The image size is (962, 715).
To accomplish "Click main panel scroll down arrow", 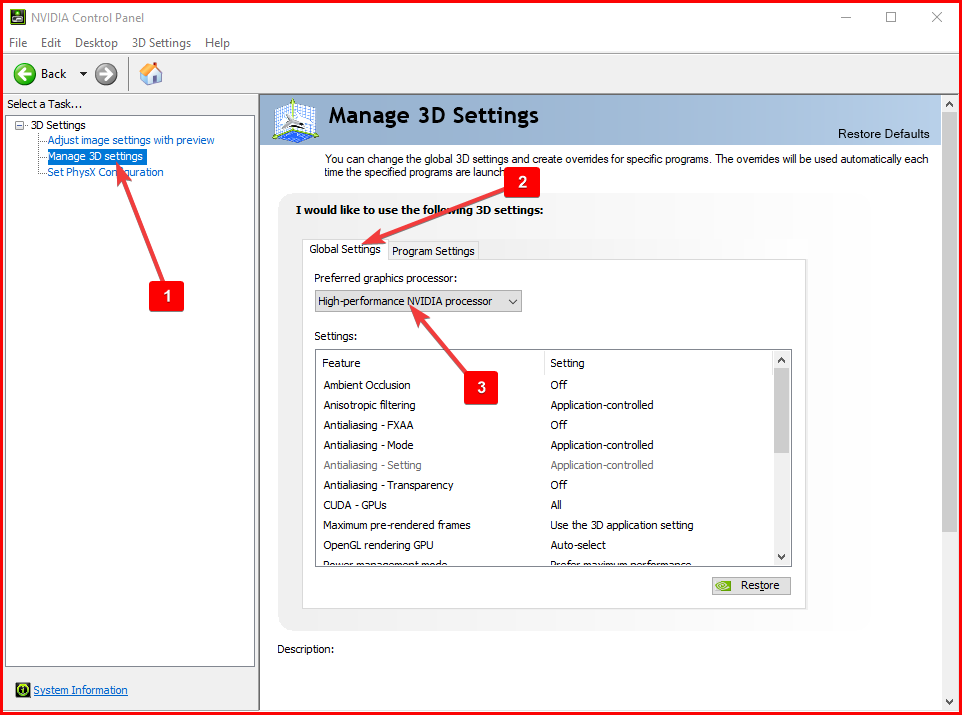I will click(949, 701).
